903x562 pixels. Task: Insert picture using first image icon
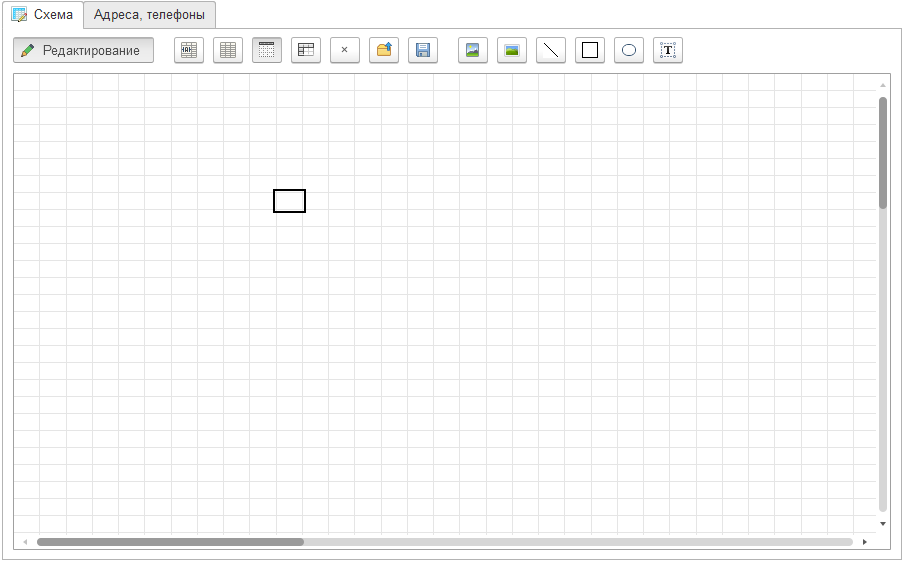pos(472,50)
